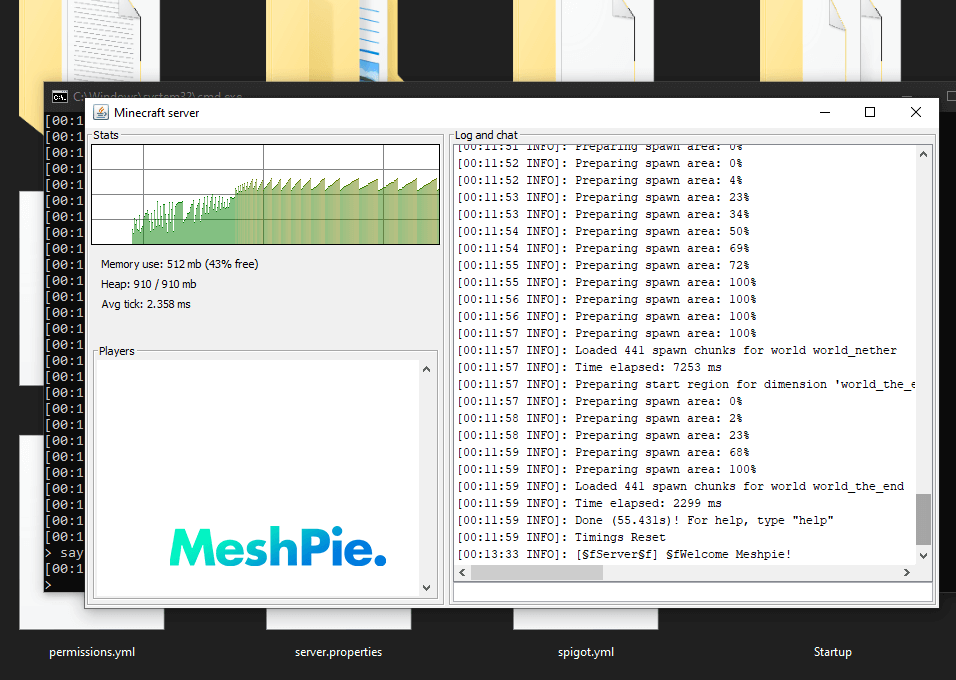The width and height of the screenshot is (956, 680).
Task: Click the 'Preparing spawn area: 4%' log line
Action: [599, 181]
